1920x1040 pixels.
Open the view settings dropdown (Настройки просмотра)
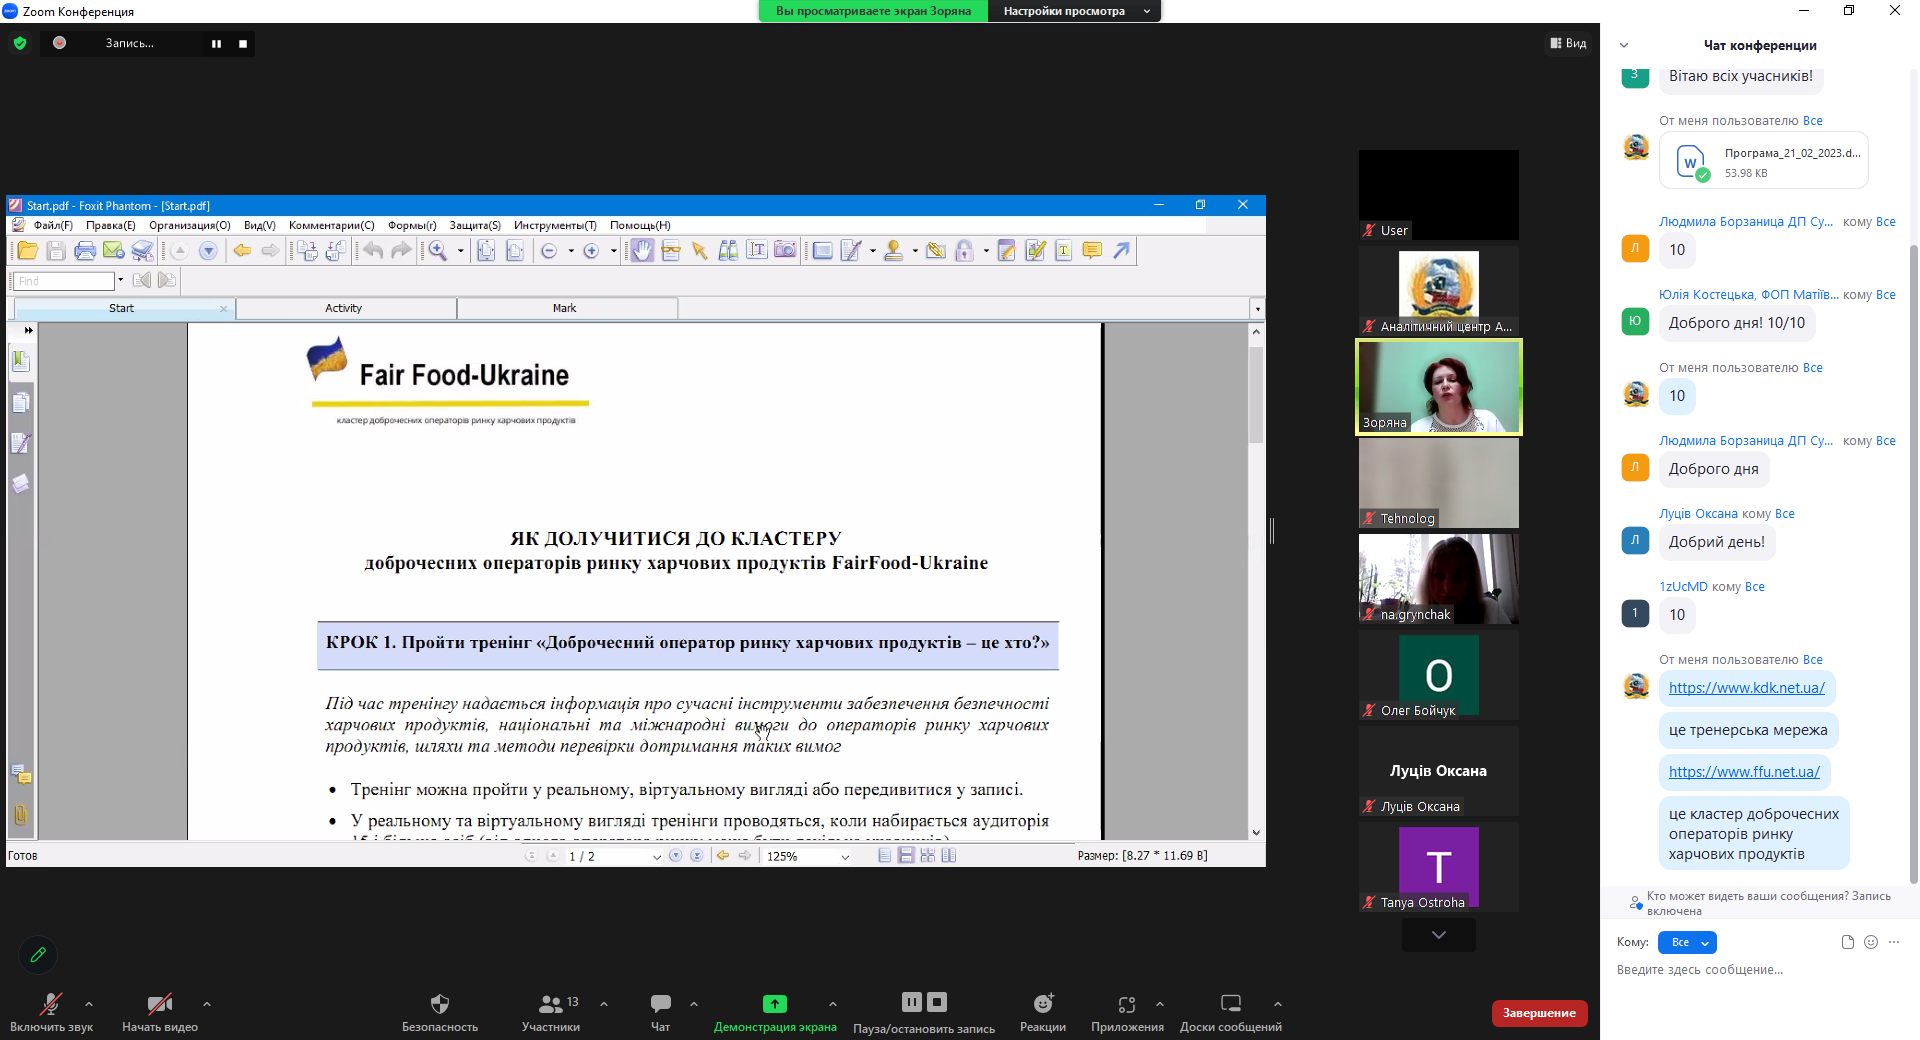click(1075, 11)
